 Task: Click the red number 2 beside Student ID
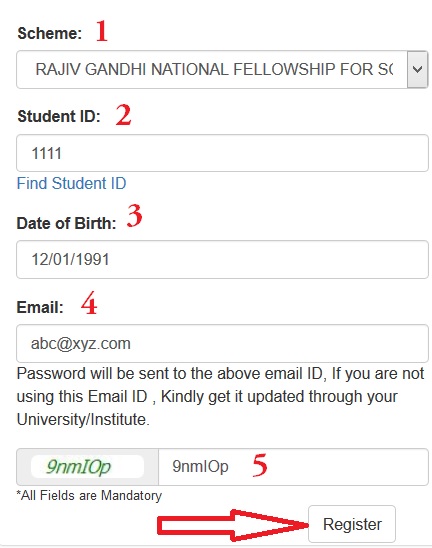pyautogui.click(x=123, y=115)
